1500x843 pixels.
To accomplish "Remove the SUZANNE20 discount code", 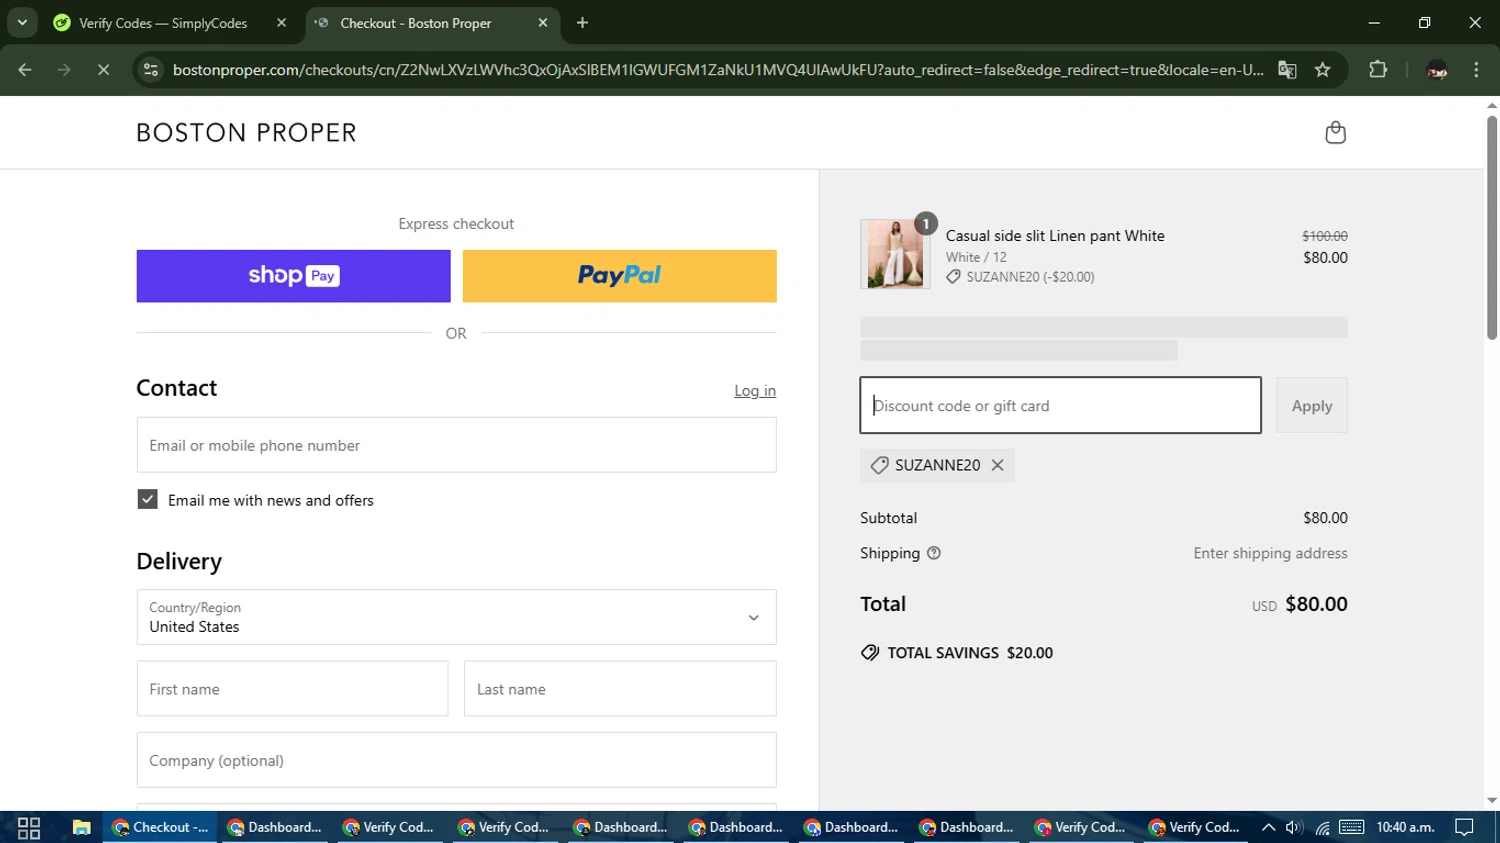I will [997, 465].
